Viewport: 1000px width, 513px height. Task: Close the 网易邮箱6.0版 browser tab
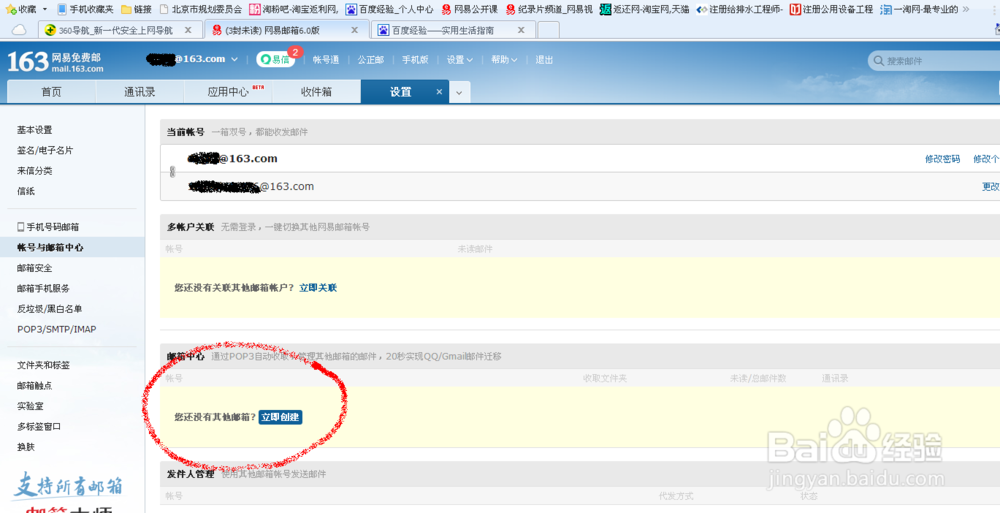pyautogui.click(x=356, y=30)
